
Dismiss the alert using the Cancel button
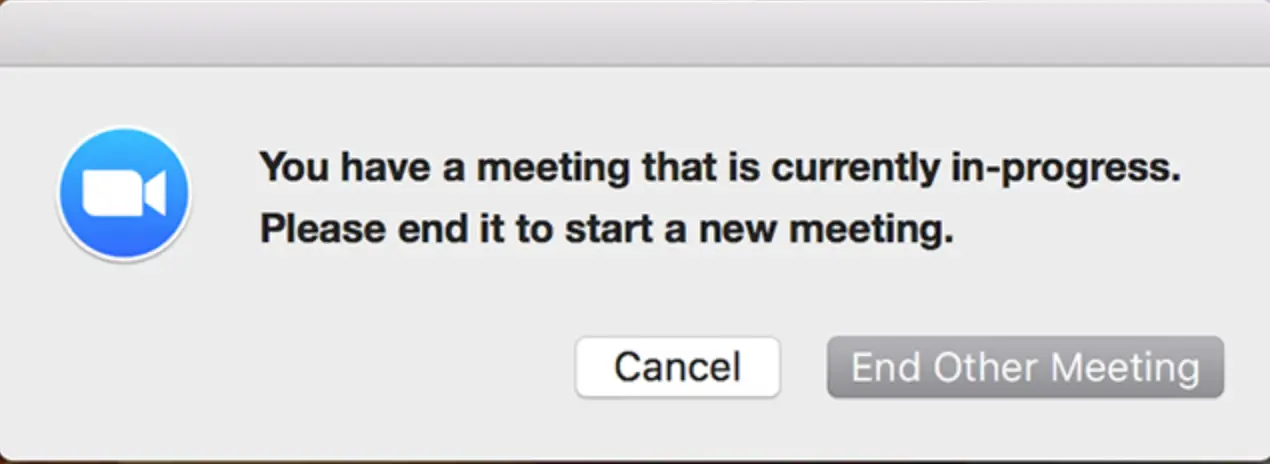pos(677,367)
